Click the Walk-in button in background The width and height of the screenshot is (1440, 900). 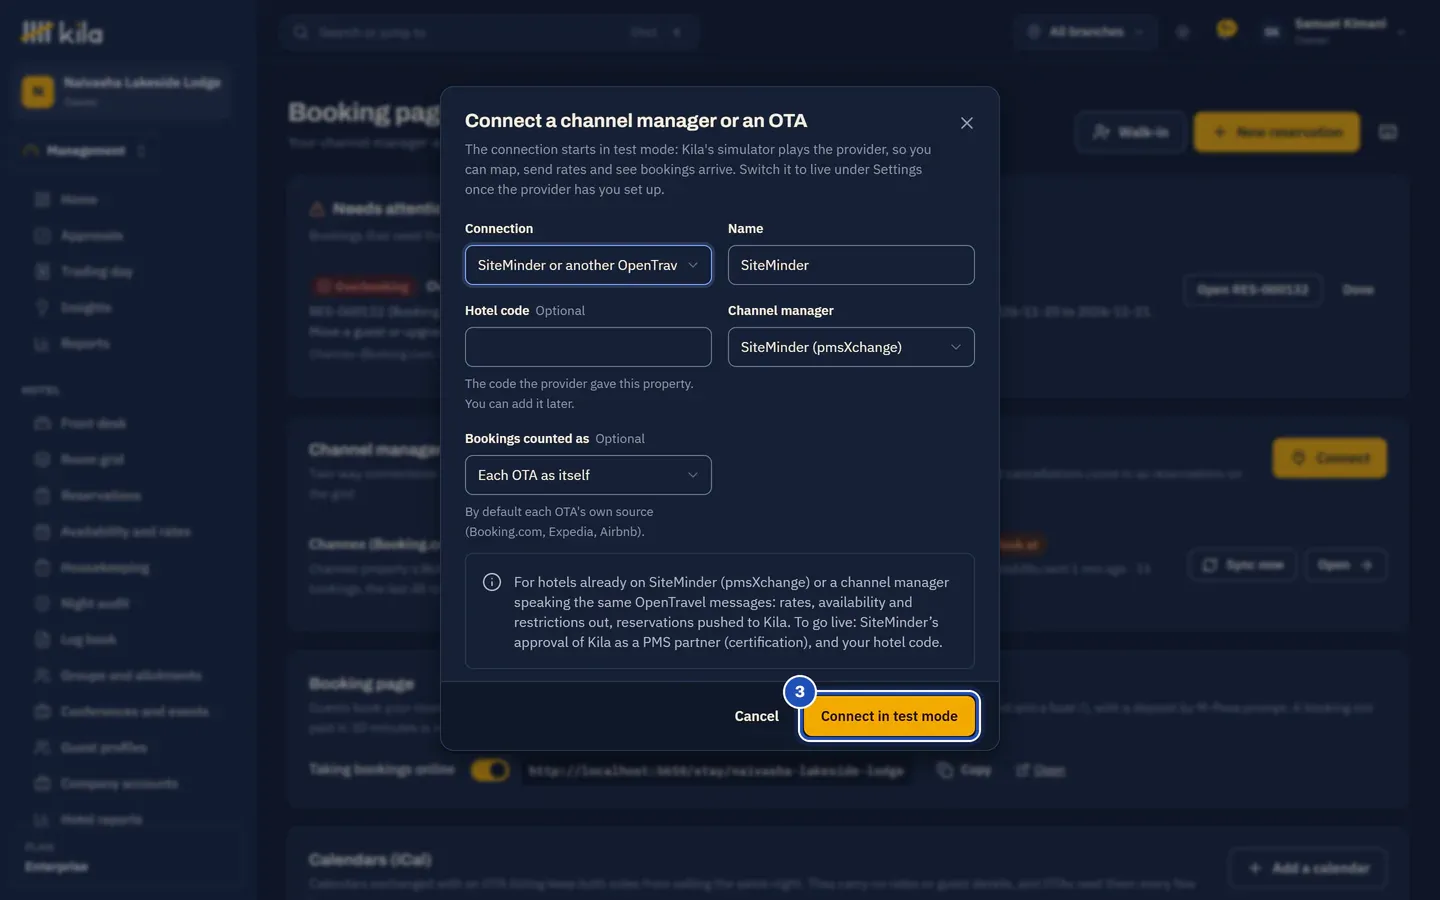click(1131, 132)
